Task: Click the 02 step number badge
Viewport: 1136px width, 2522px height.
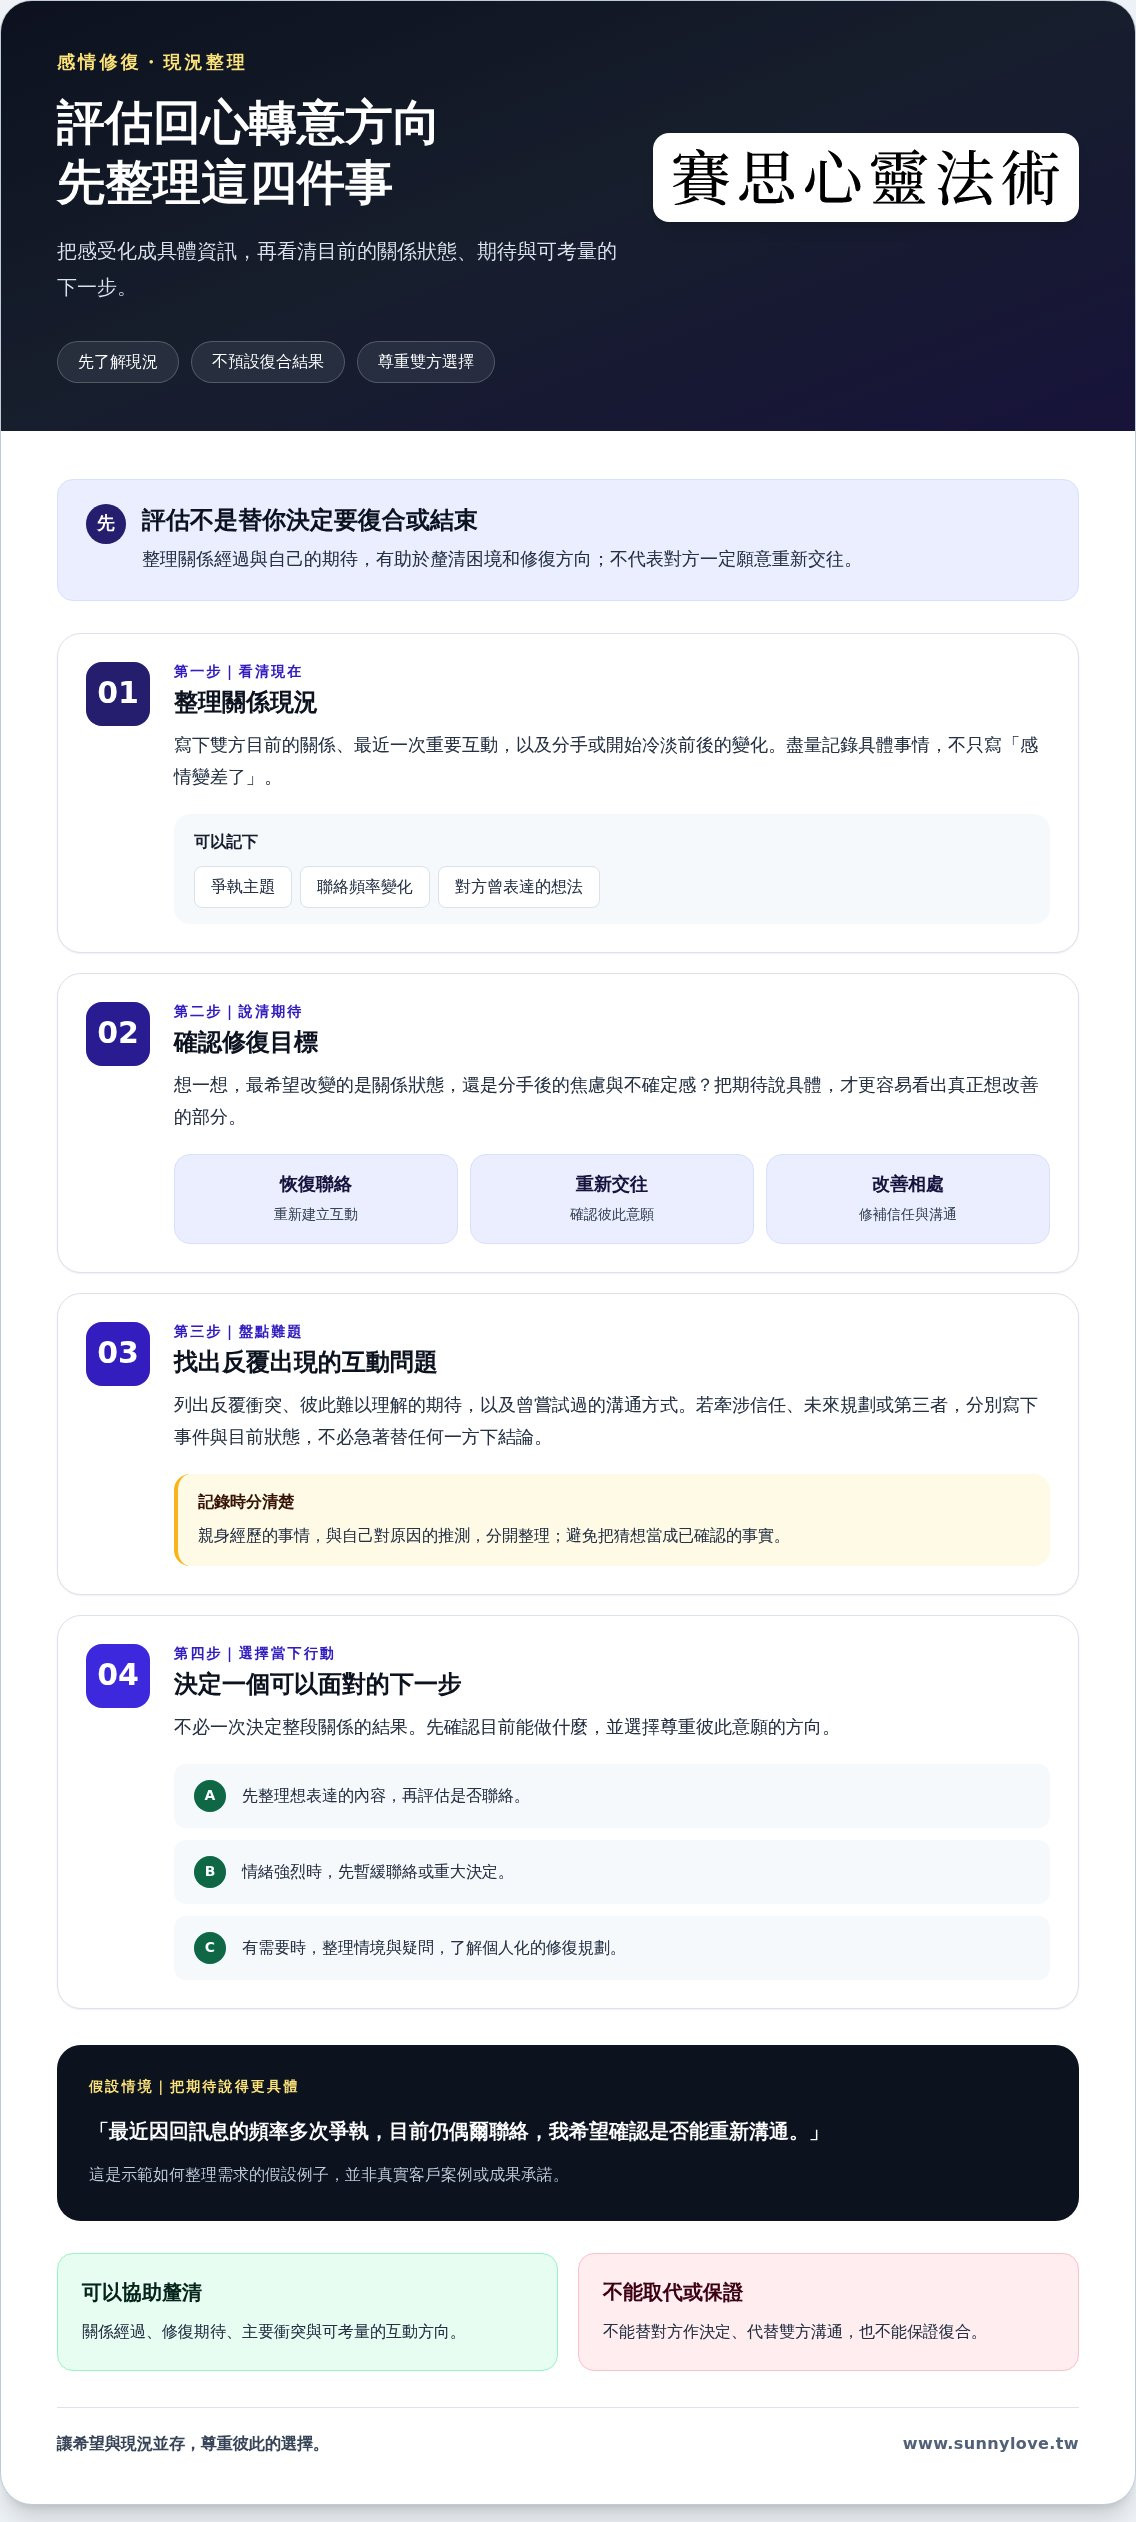Action: [118, 1033]
